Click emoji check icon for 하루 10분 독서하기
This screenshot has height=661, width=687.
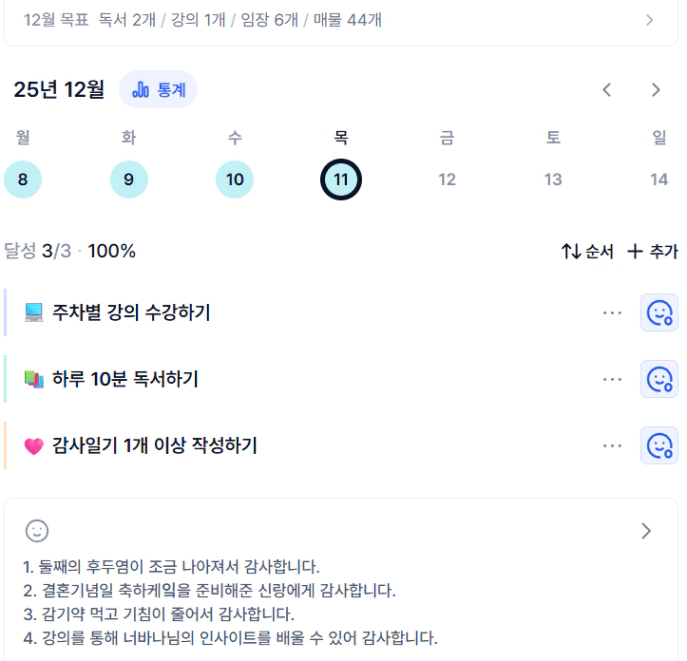(659, 379)
